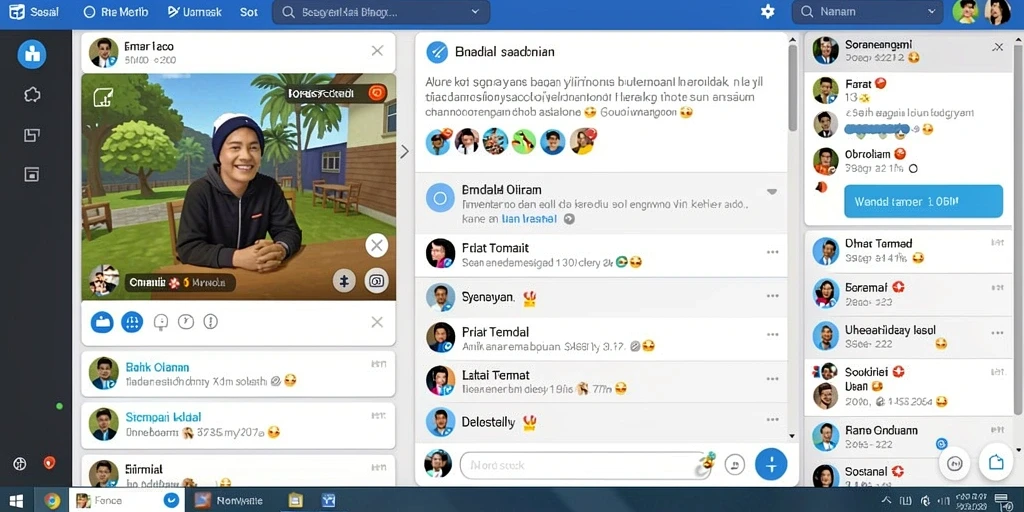Open the Uamask menu in top bar

pos(195,12)
